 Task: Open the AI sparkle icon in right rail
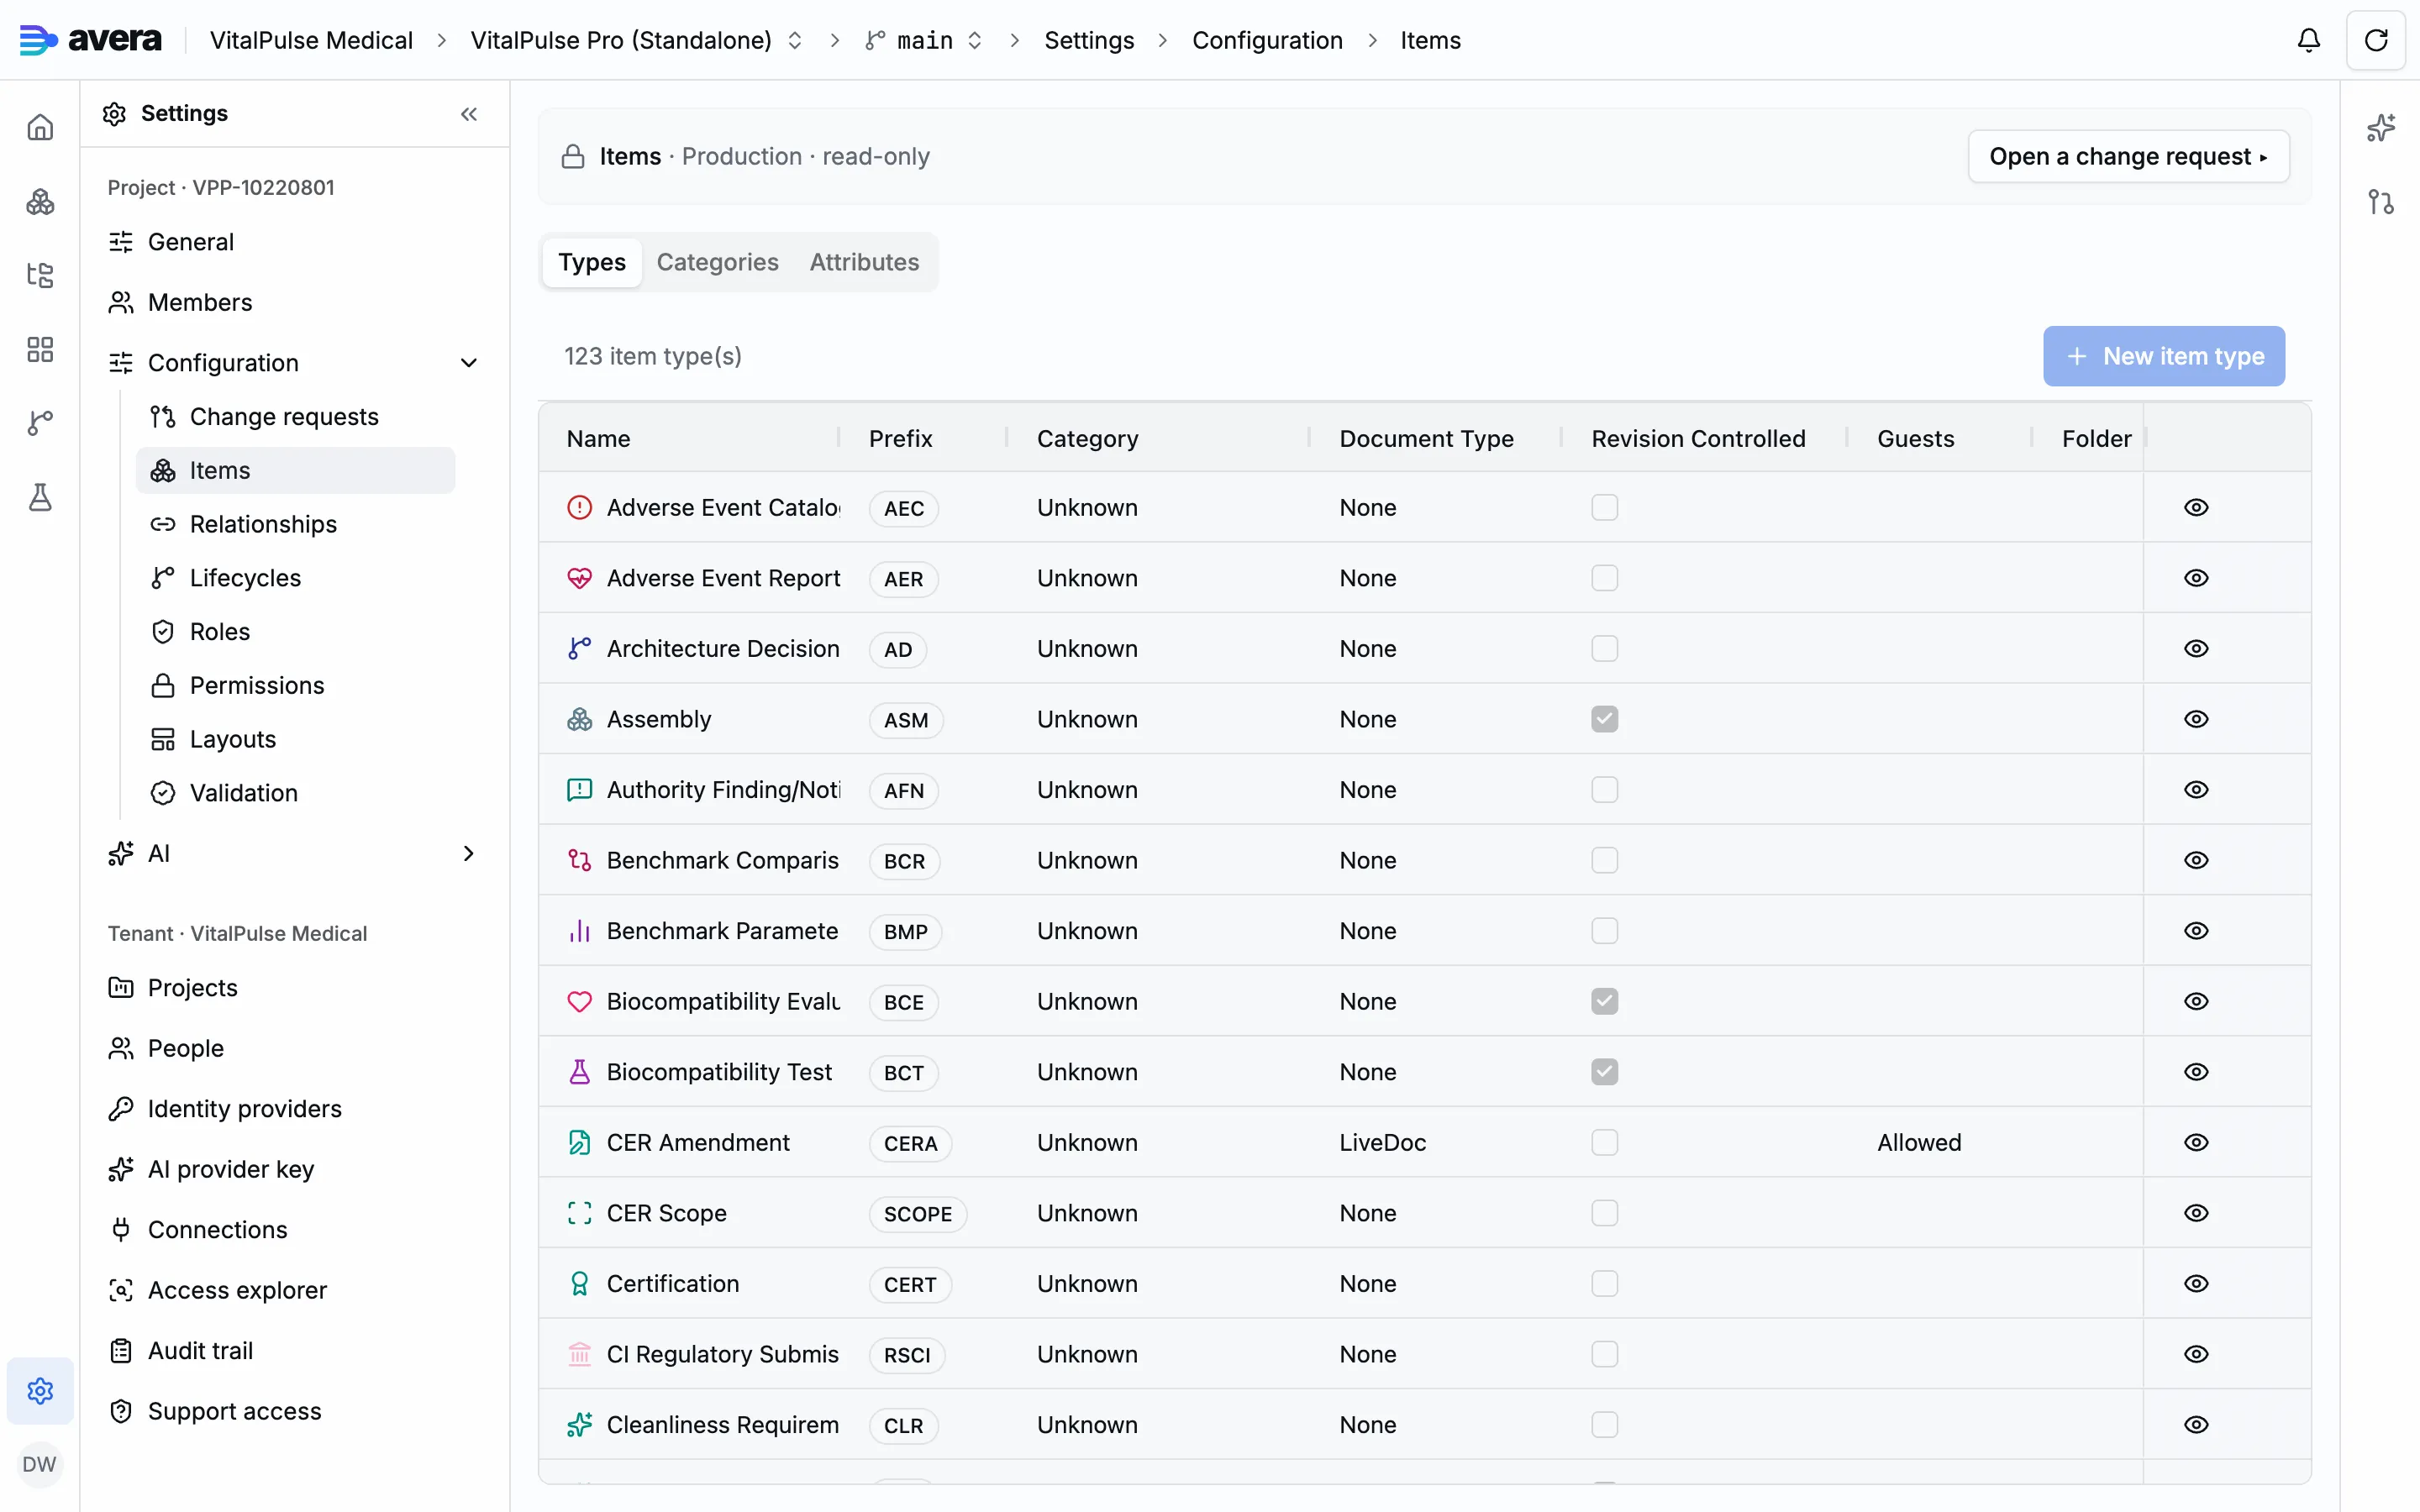(2381, 128)
